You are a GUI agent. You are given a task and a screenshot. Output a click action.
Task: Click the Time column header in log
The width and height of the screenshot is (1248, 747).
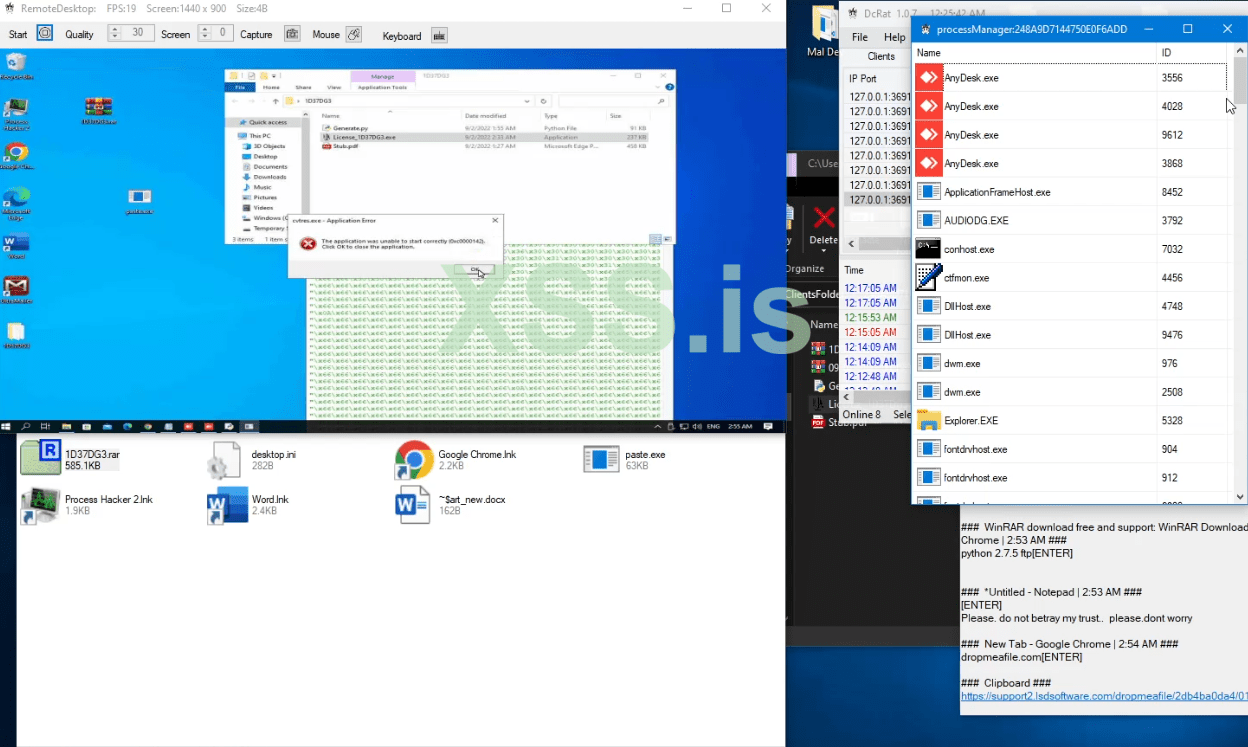point(854,270)
